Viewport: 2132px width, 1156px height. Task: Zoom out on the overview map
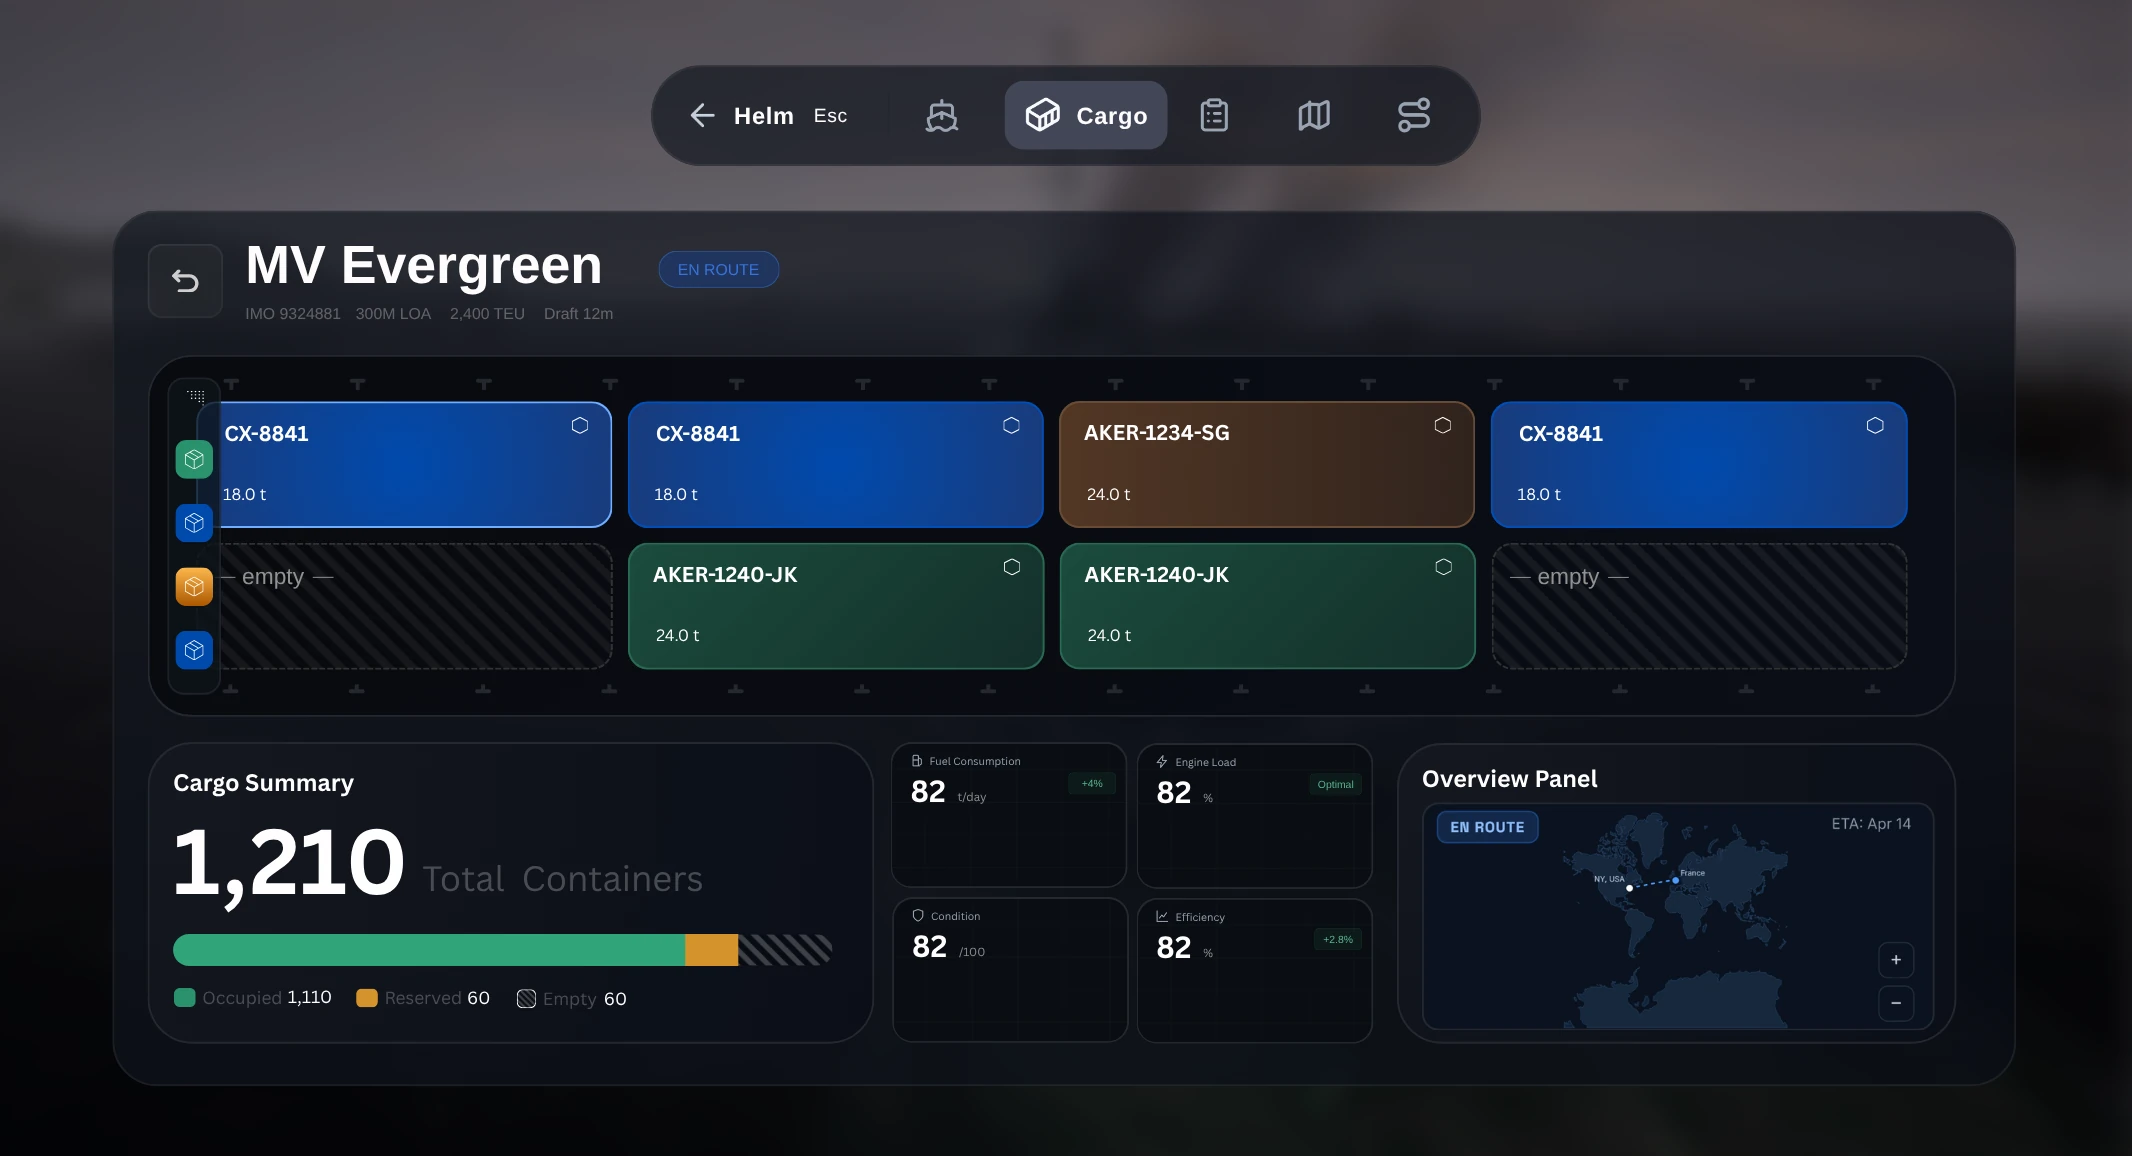(x=1895, y=1003)
